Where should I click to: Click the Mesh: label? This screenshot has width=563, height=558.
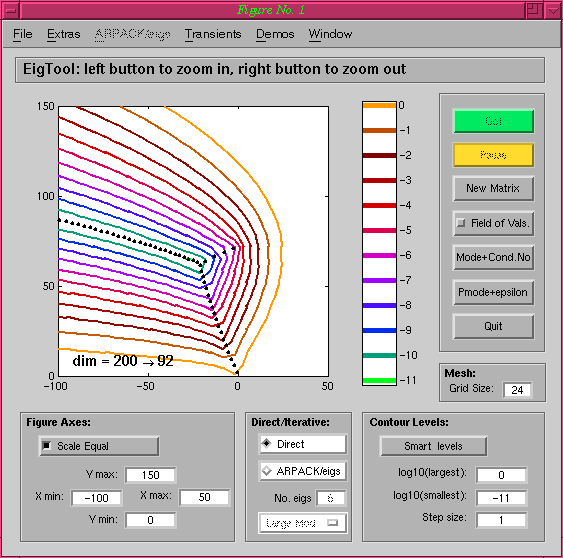[460, 373]
